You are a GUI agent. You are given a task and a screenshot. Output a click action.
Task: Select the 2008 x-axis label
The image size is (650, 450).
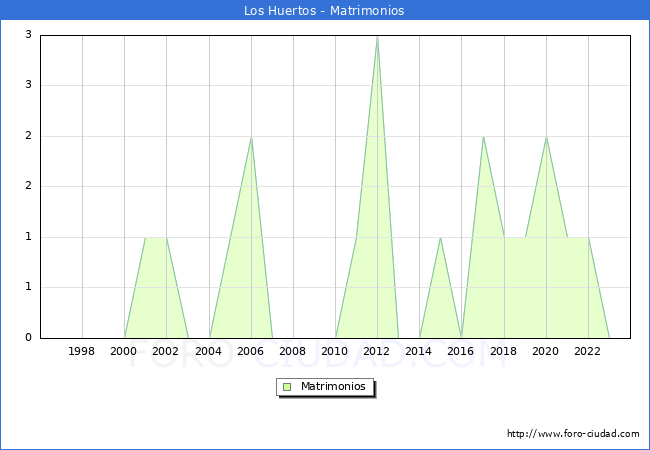click(293, 352)
